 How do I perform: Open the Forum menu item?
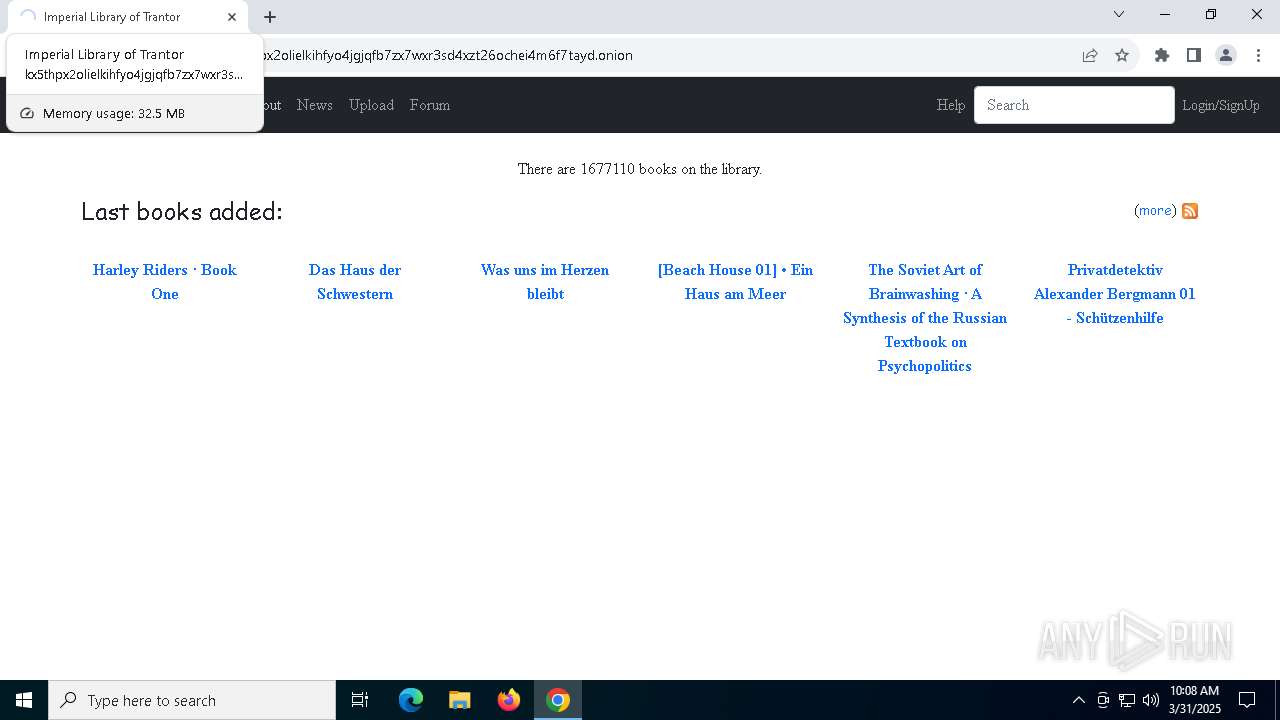430,105
